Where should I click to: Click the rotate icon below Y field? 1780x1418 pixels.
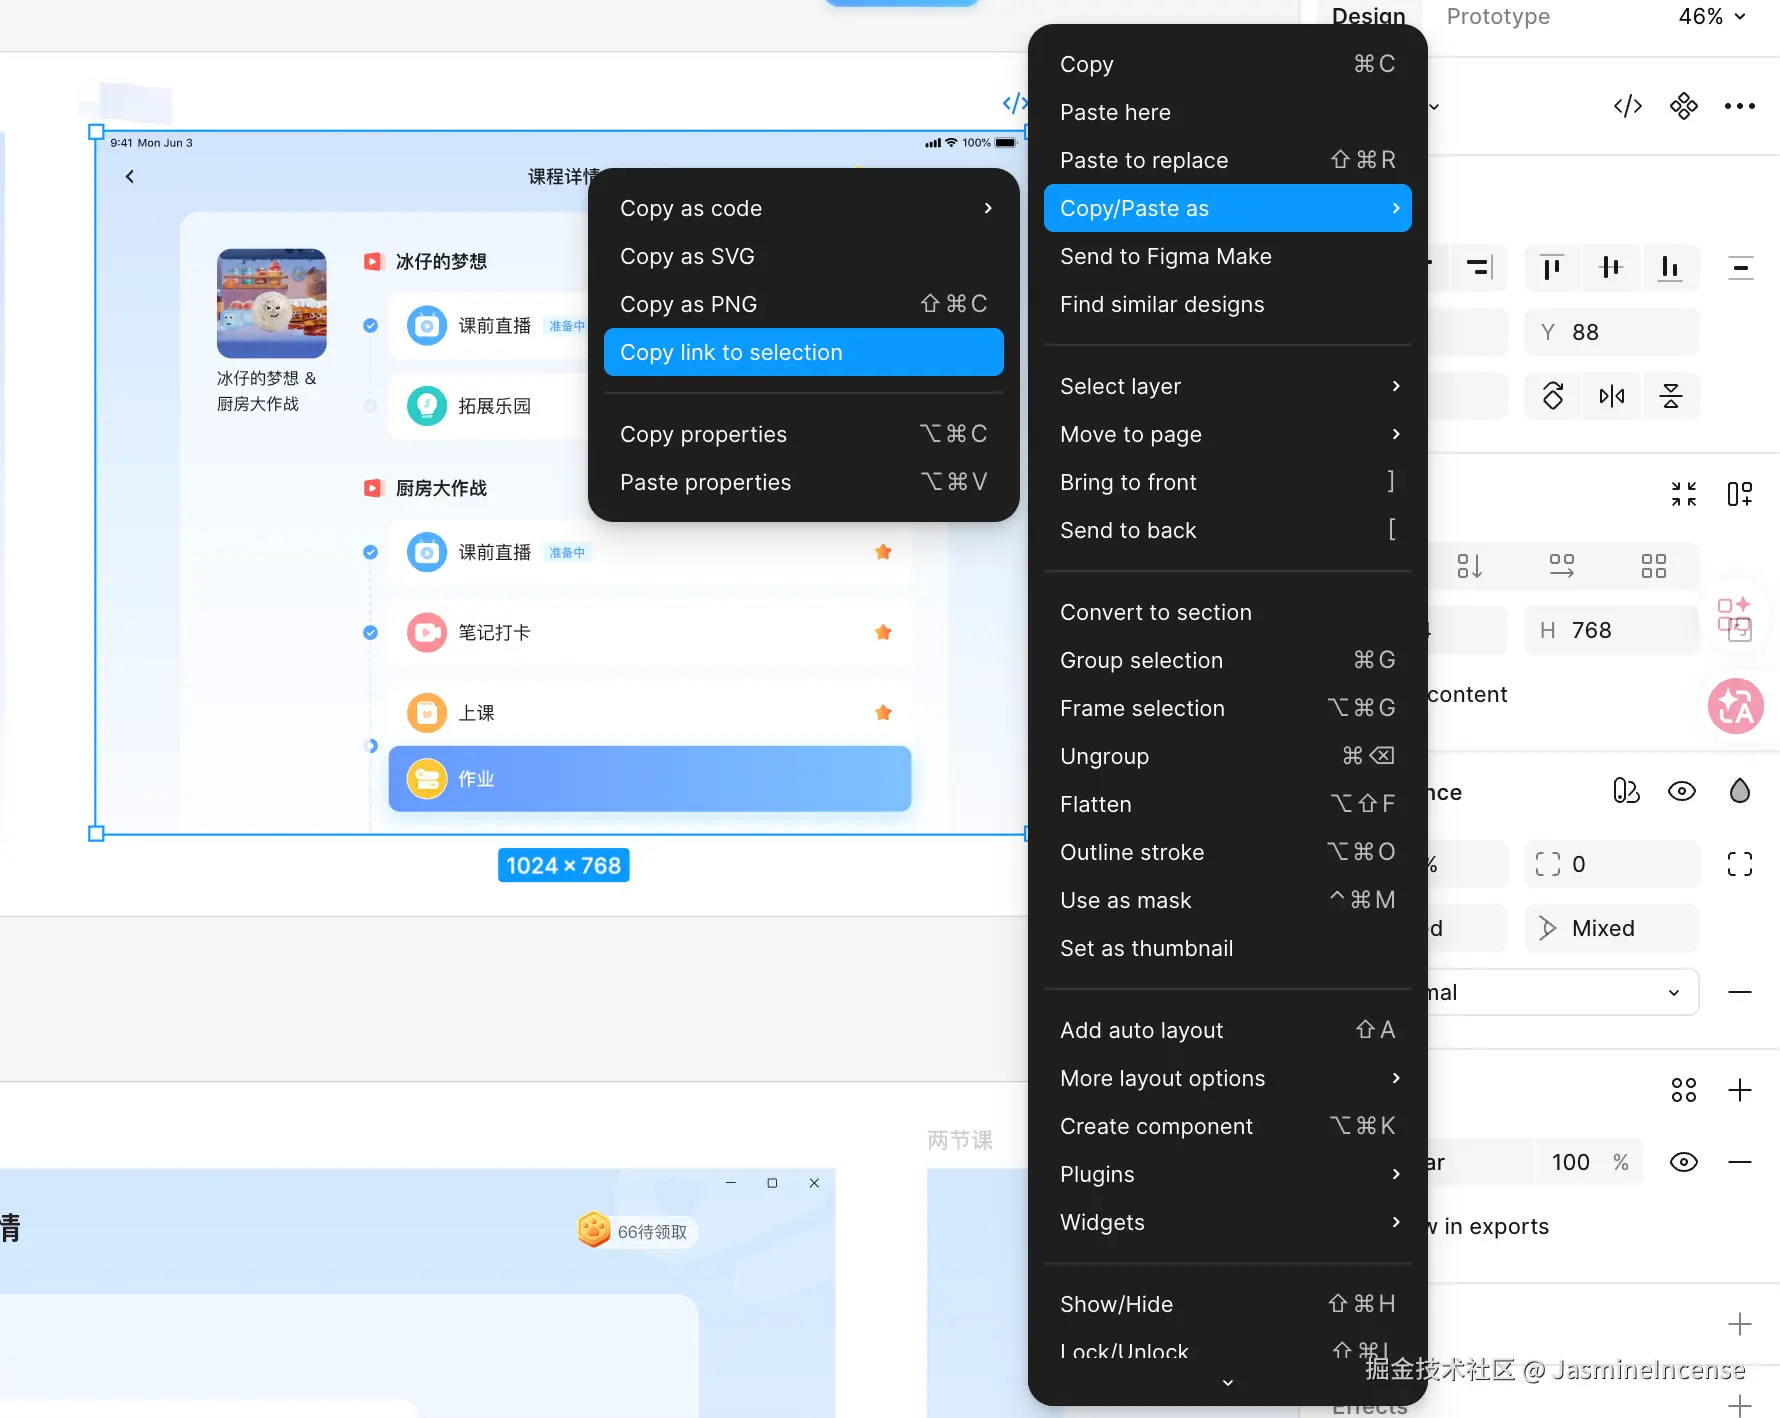[x=1553, y=396]
